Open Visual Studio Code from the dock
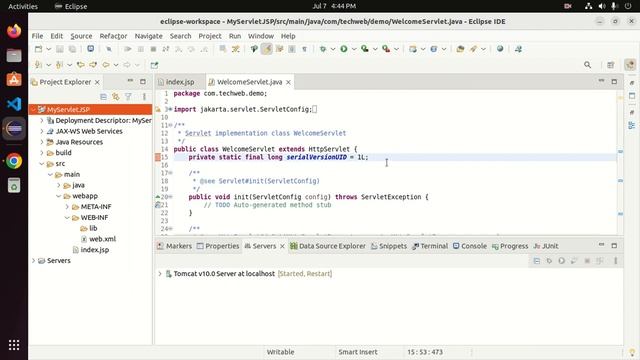The image size is (640, 360). coord(14,104)
